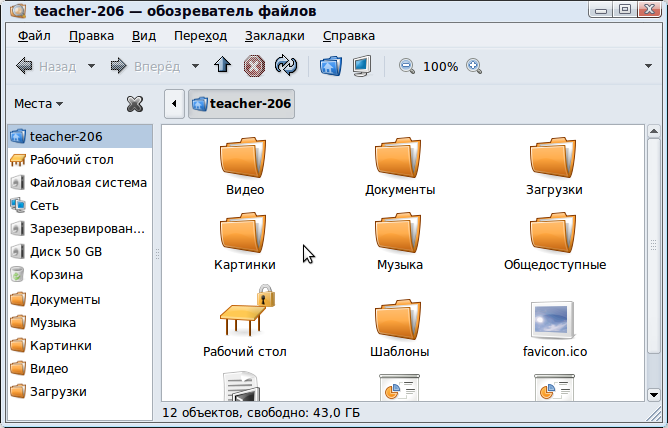Click the status bar text '12 объектов'
Viewport: 668px width, 428px height.
click(200, 413)
